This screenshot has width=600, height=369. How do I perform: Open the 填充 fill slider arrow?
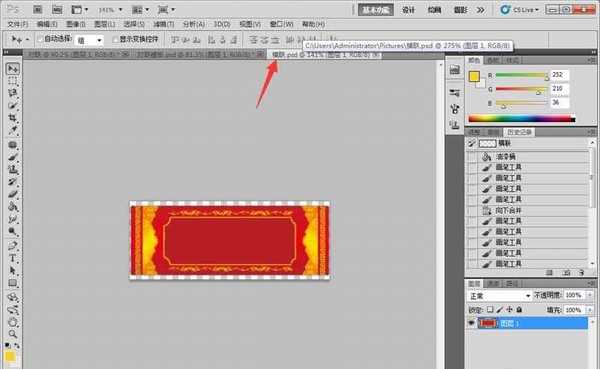[590, 310]
